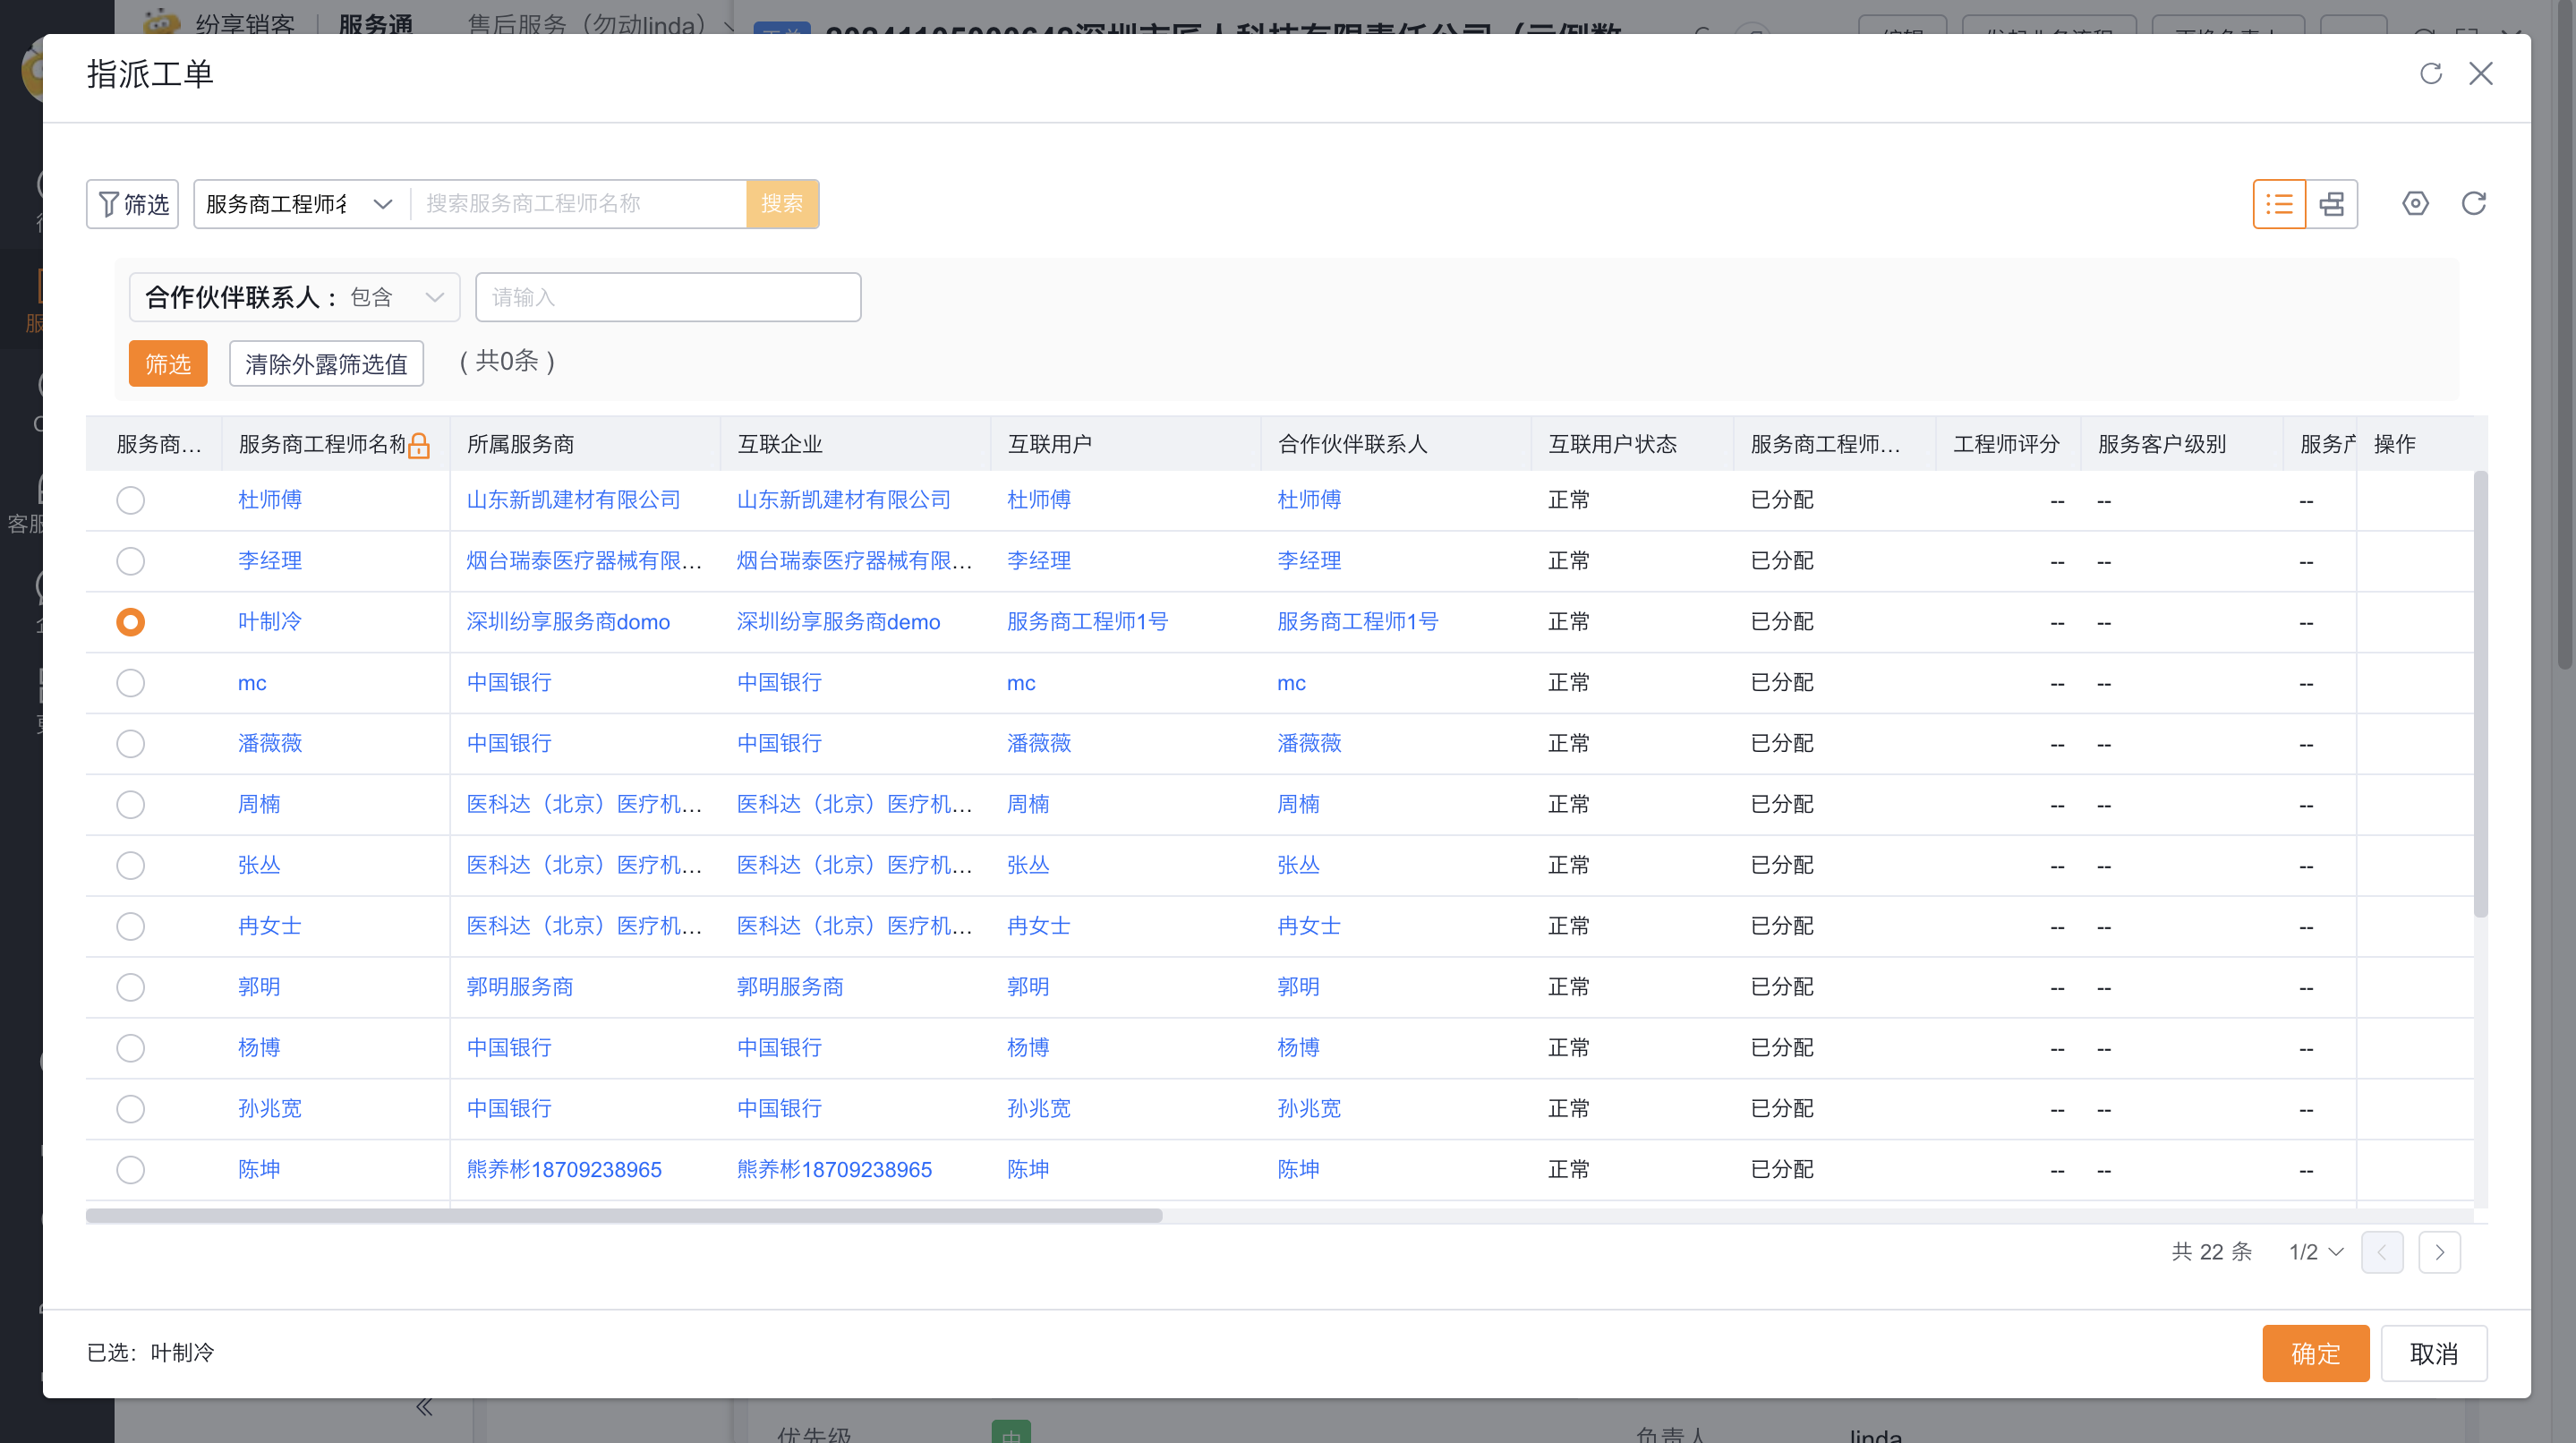
Task: Switch to split card view layout
Action: [x=2332, y=204]
